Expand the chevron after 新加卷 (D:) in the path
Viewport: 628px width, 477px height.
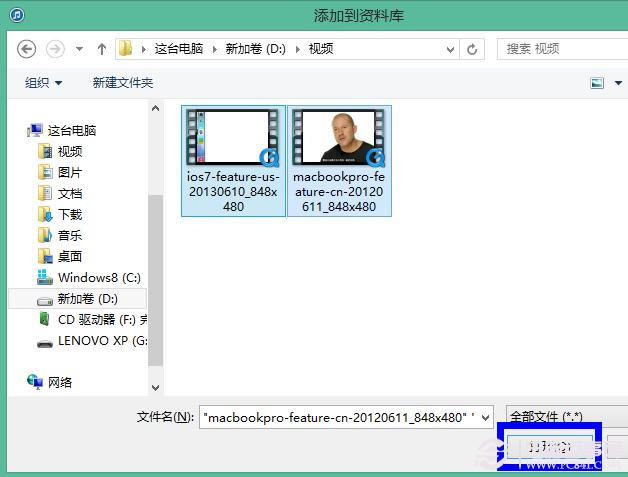tap(298, 49)
